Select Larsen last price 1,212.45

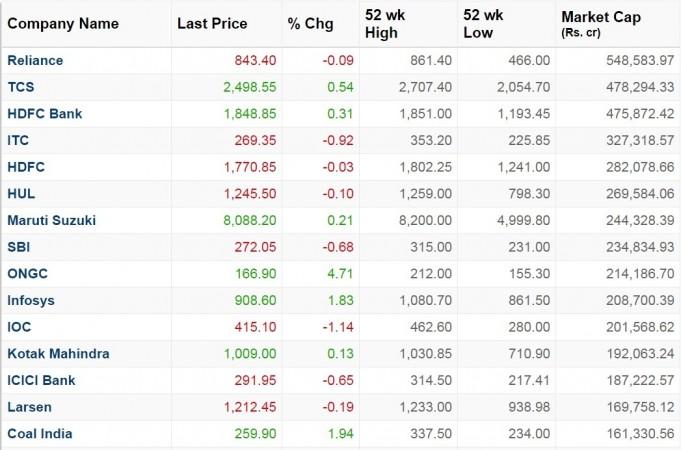click(250, 407)
